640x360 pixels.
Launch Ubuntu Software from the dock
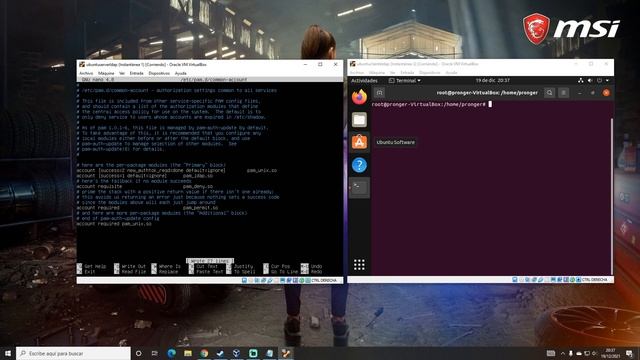click(359, 142)
